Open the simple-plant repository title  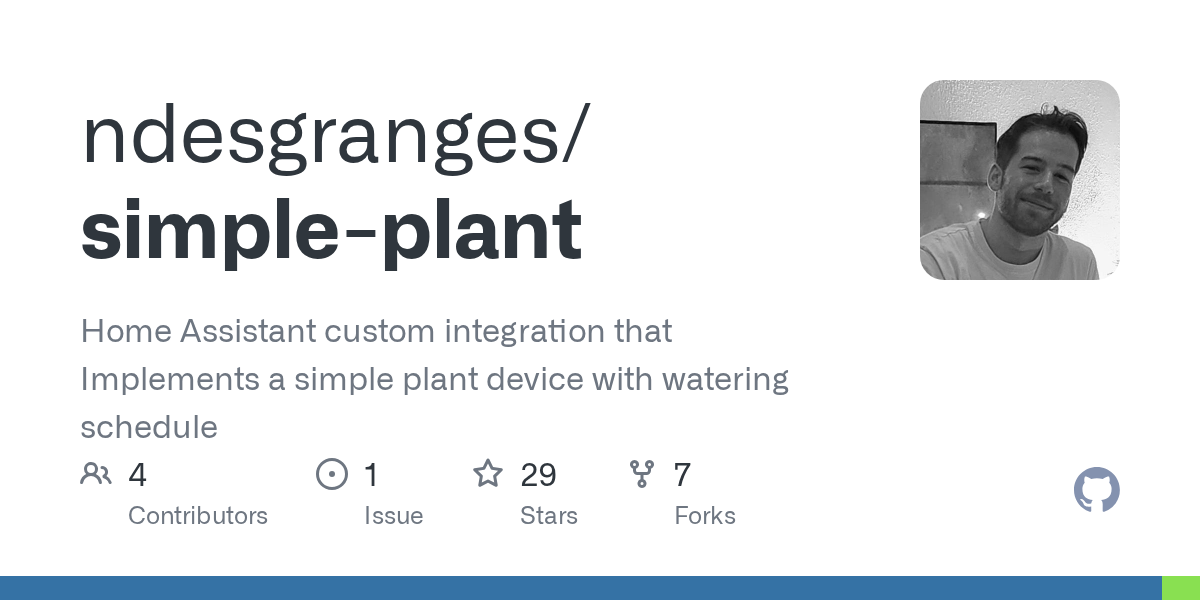332,230
